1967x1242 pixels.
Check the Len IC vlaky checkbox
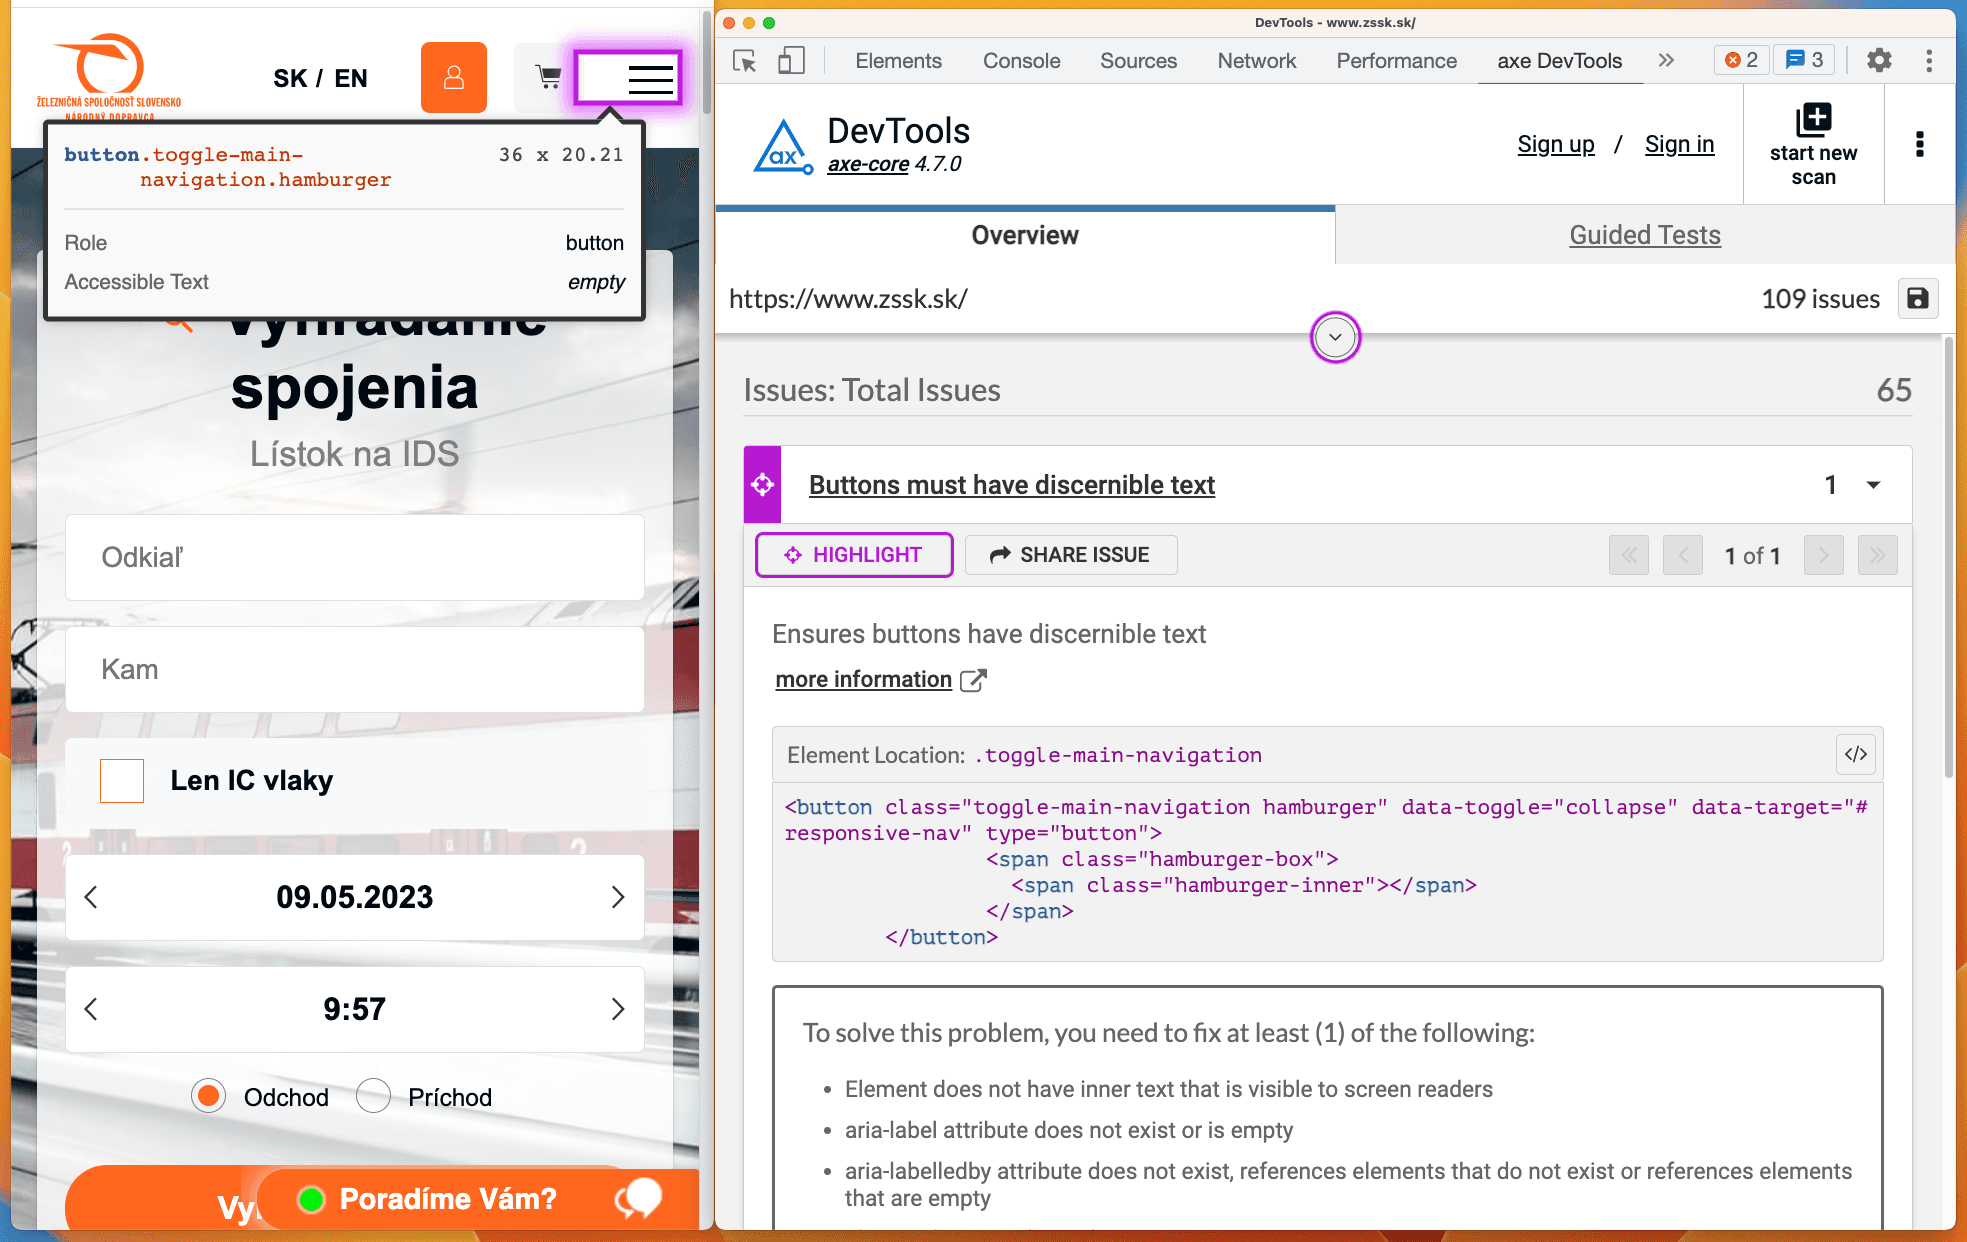[122, 781]
